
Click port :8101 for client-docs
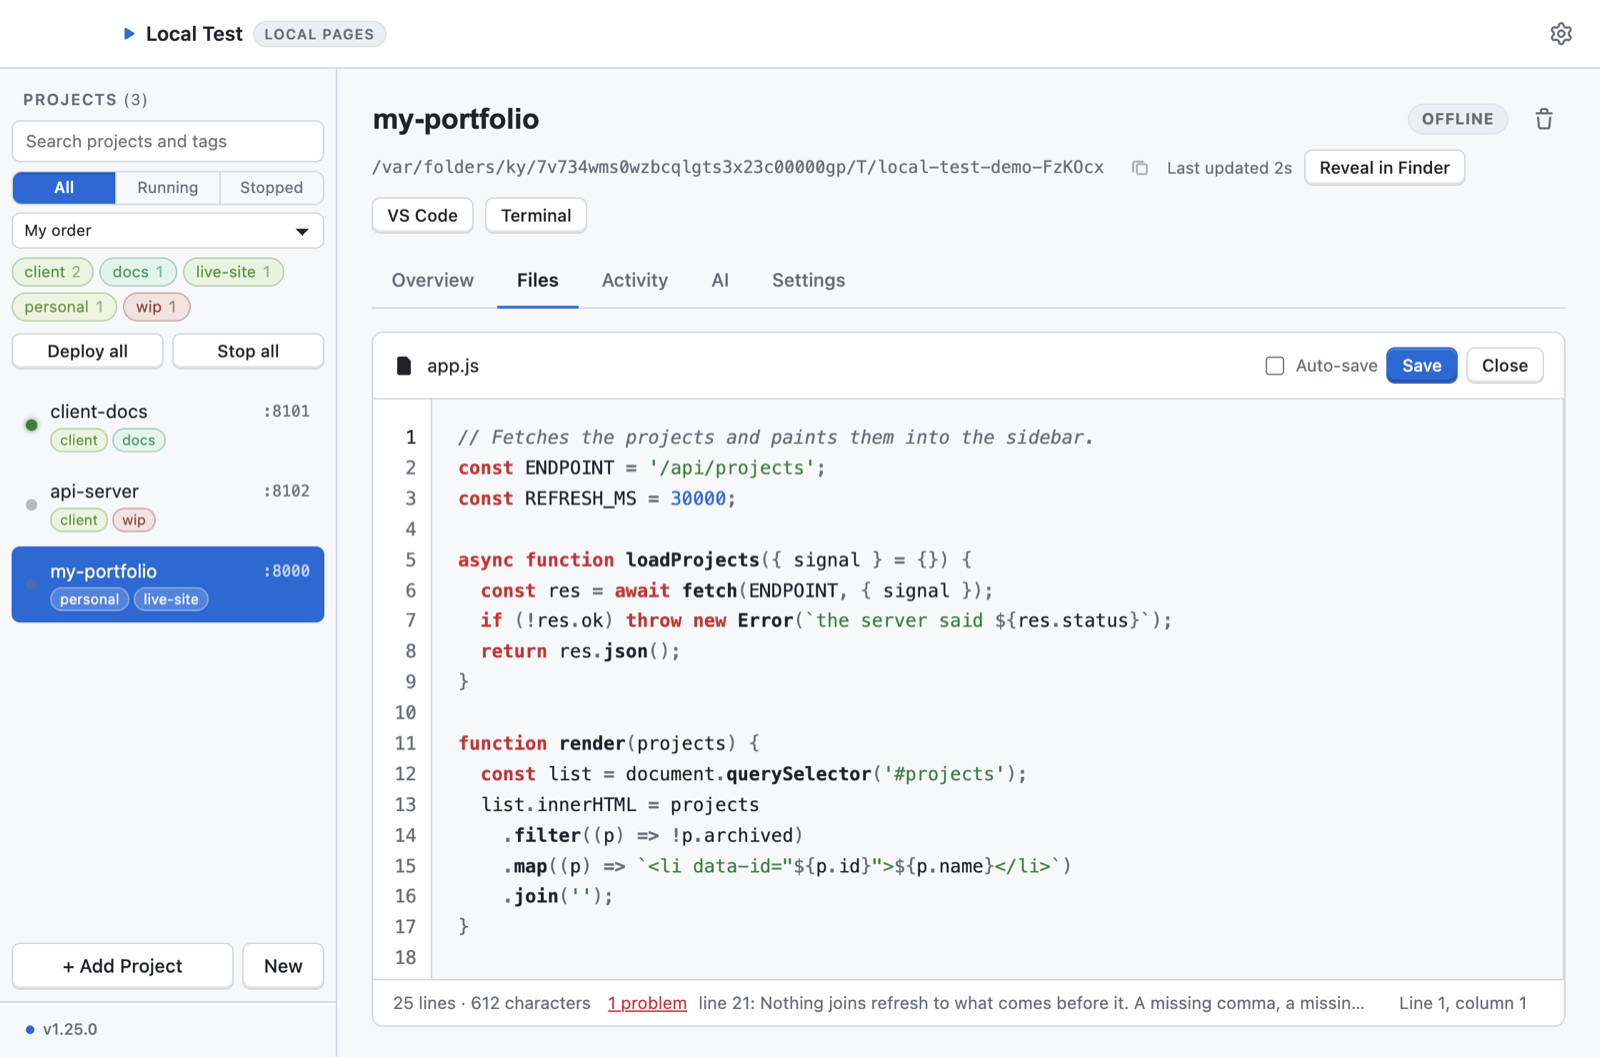point(287,411)
